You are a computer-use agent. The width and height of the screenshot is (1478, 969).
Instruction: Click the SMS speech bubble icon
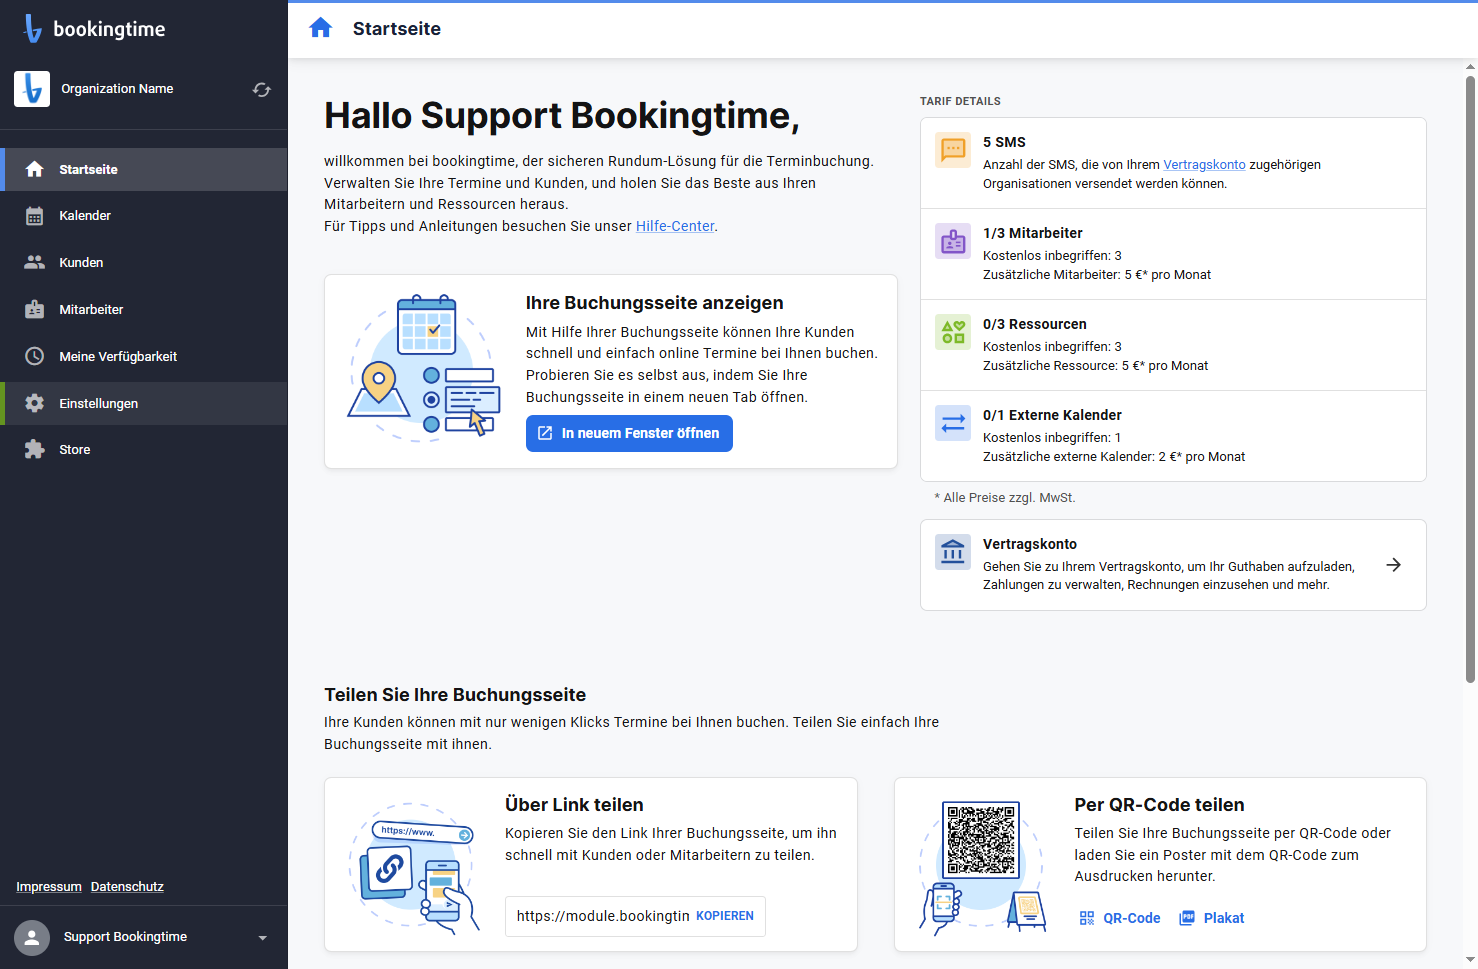click(953, 150)
